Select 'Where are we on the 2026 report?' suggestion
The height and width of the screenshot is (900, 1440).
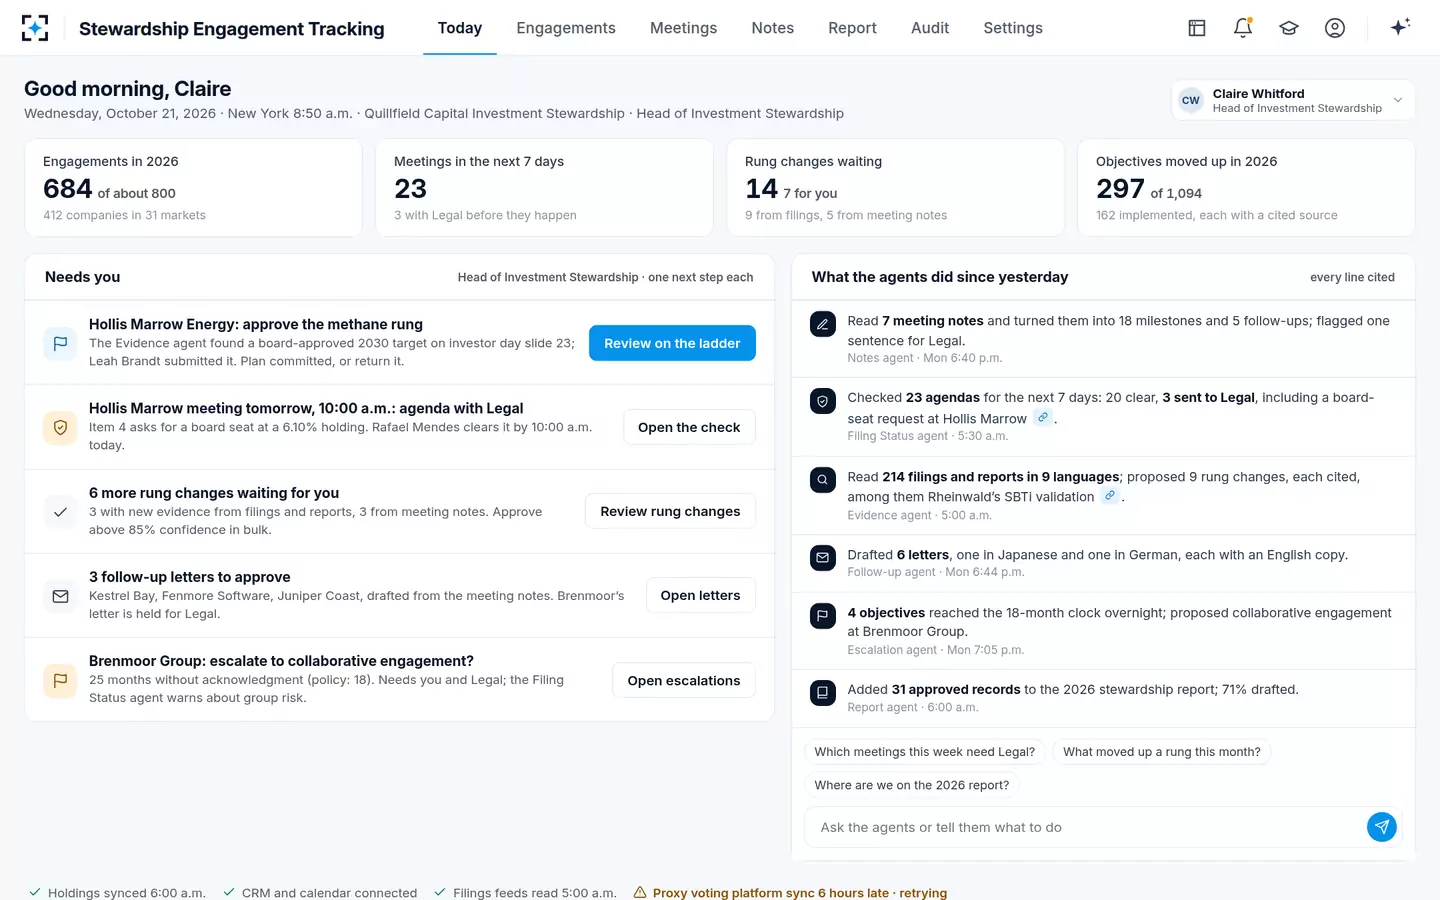[912, 785]
